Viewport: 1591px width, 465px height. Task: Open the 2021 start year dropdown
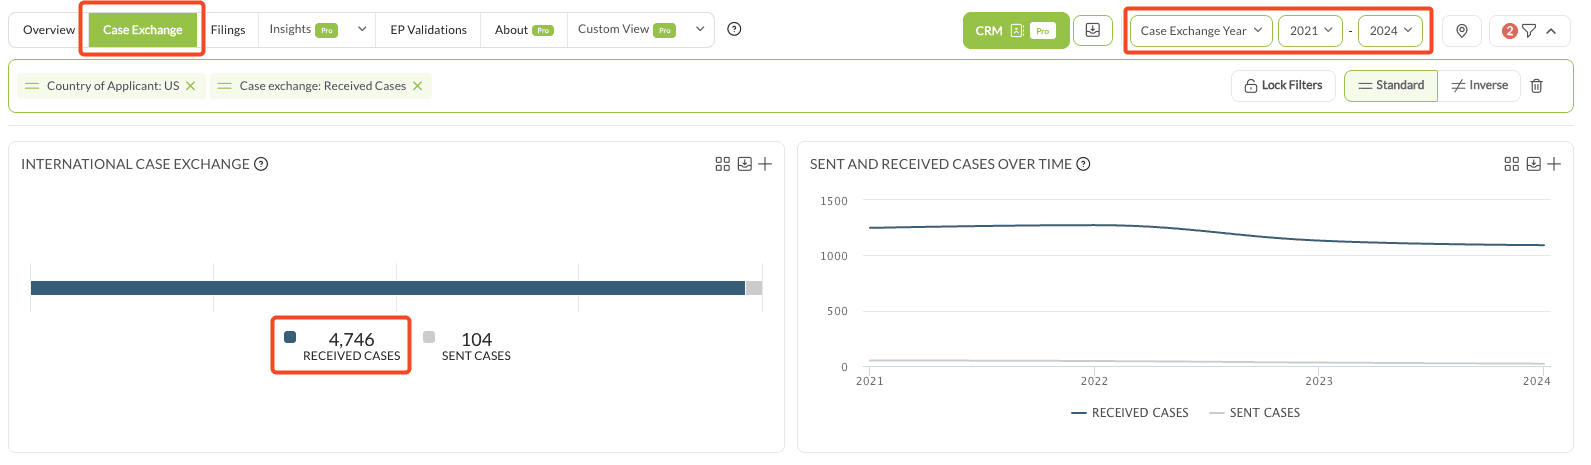[1310, 30]
